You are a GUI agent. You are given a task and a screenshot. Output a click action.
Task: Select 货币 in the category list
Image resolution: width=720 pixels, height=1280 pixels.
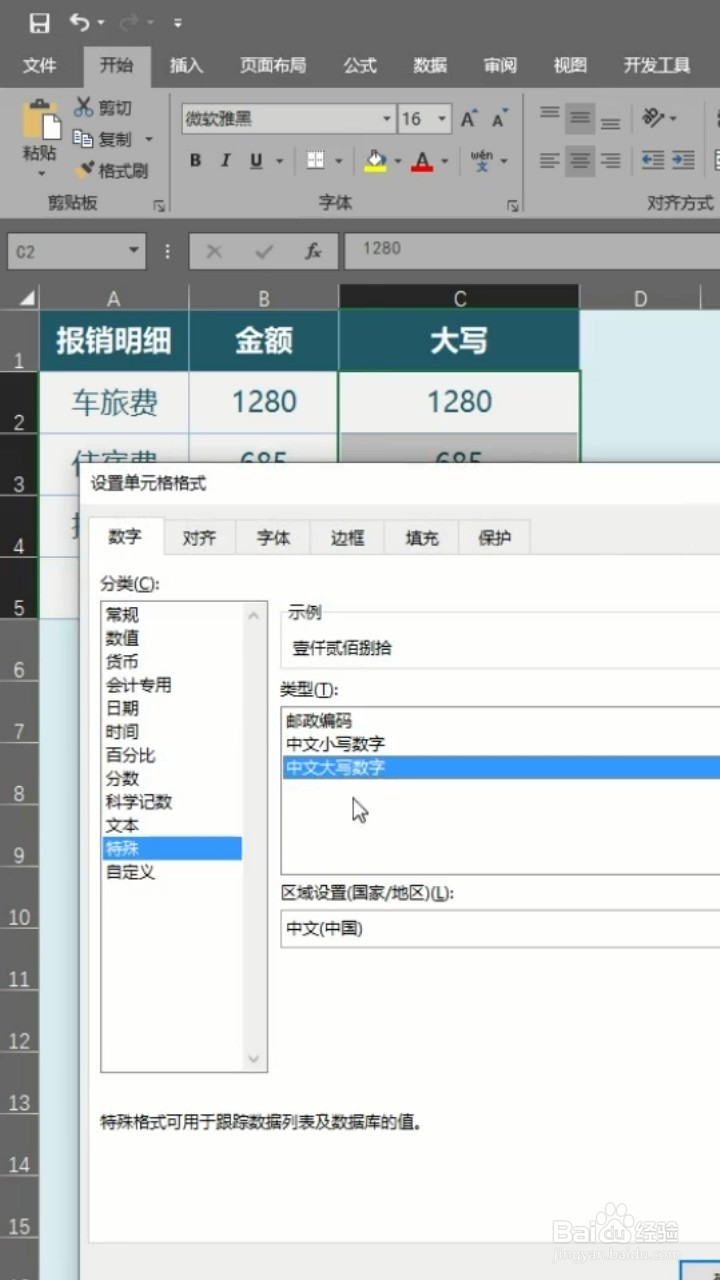pyautogui.click(x=172, y=661)
